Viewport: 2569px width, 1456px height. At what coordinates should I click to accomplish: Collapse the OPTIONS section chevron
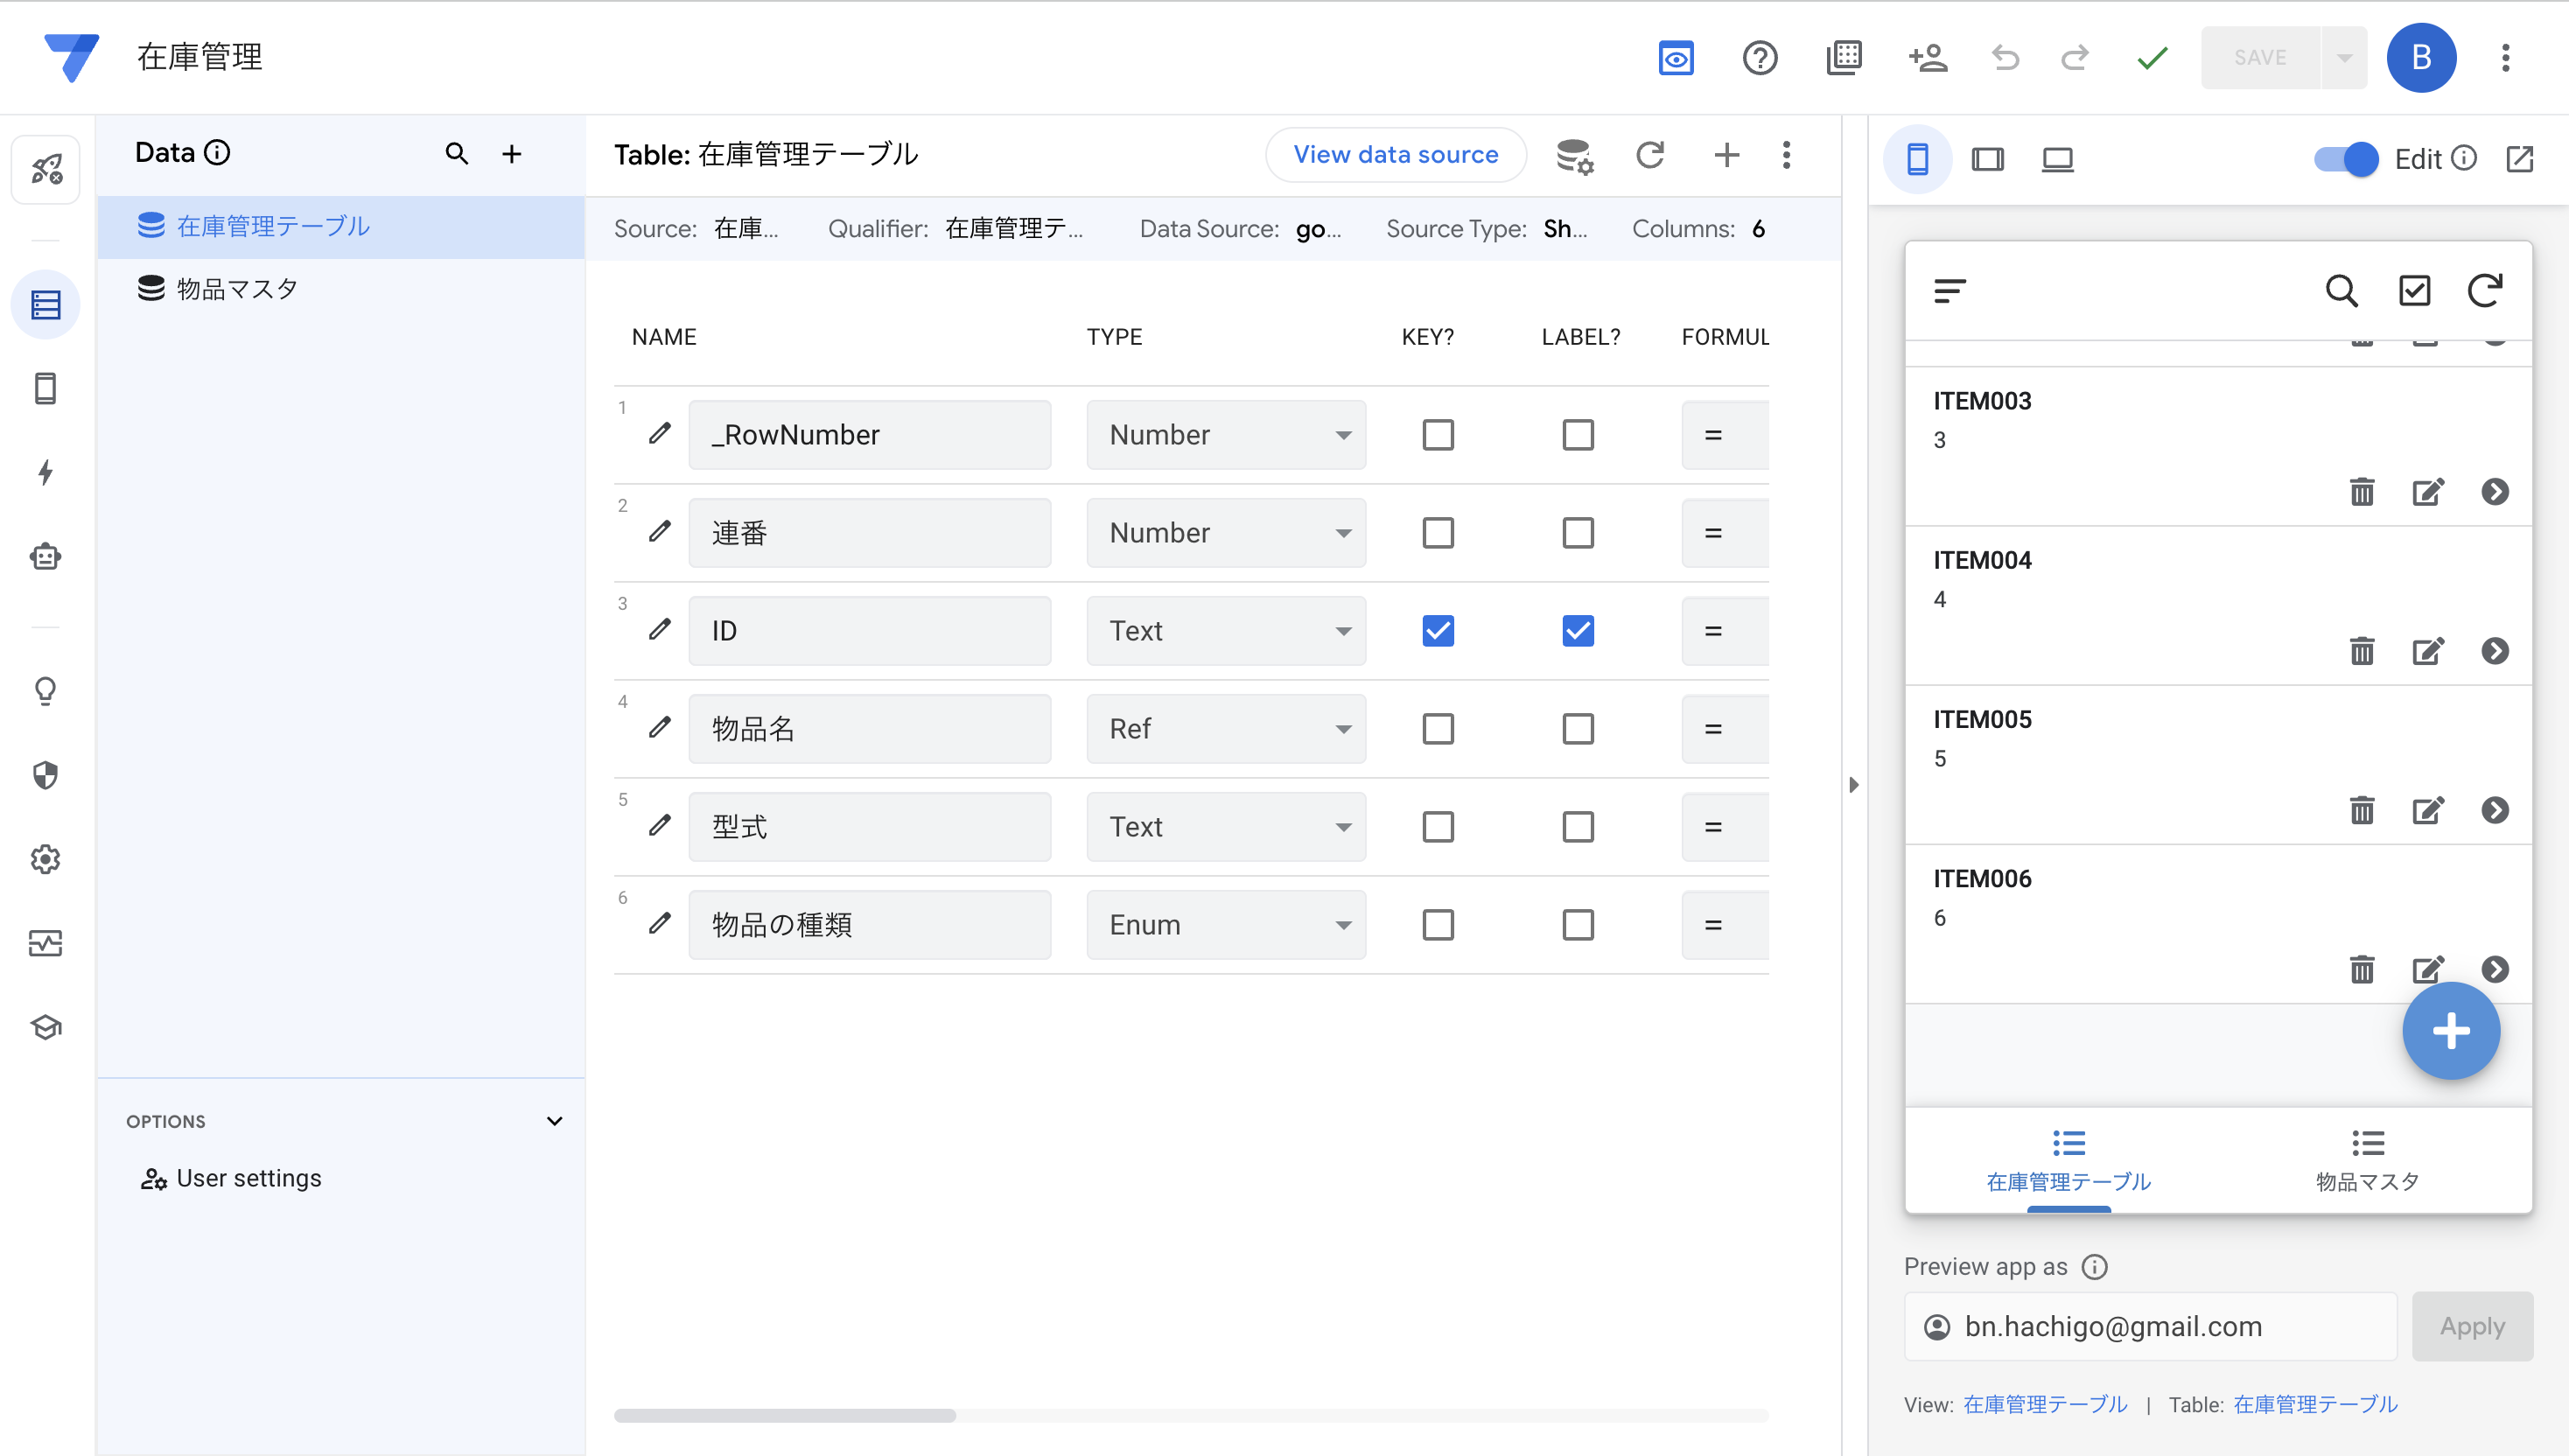click(x=554, y=1121)
